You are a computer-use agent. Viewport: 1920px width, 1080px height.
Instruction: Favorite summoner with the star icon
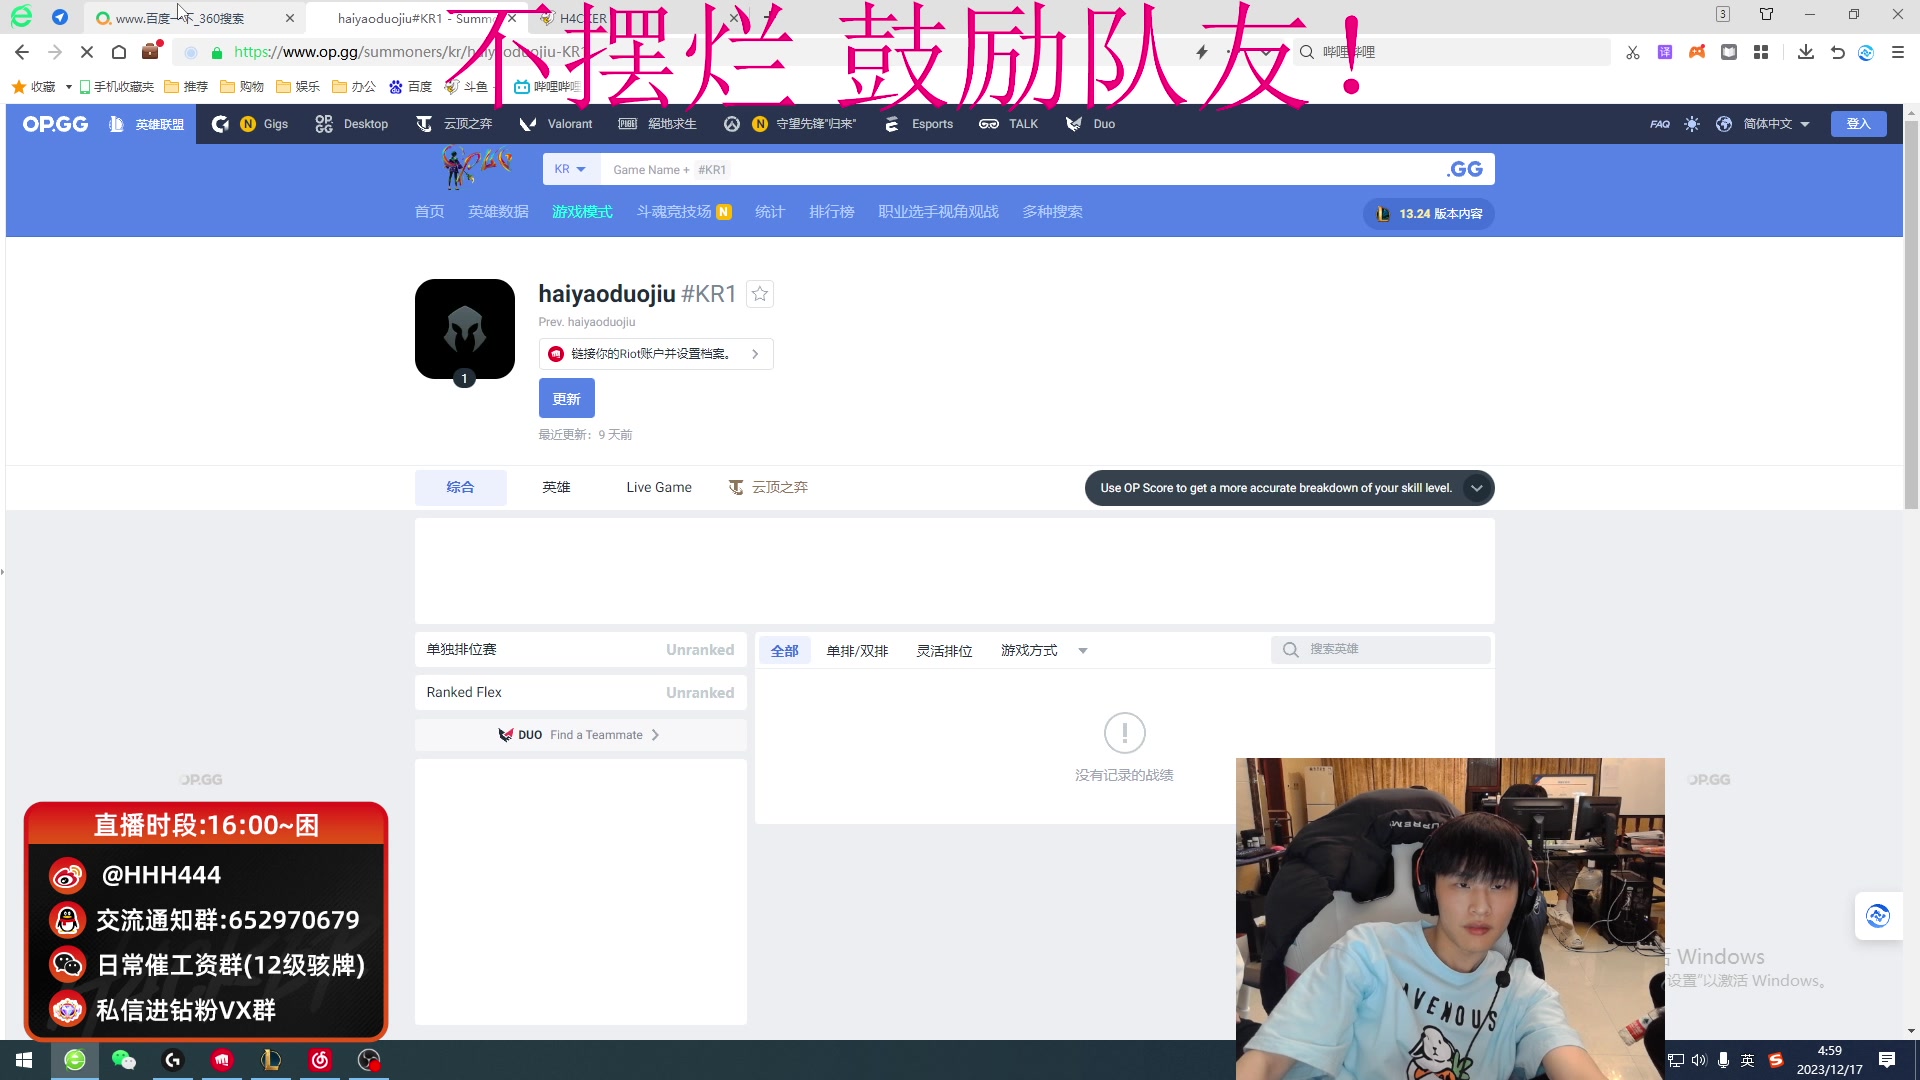760,294
